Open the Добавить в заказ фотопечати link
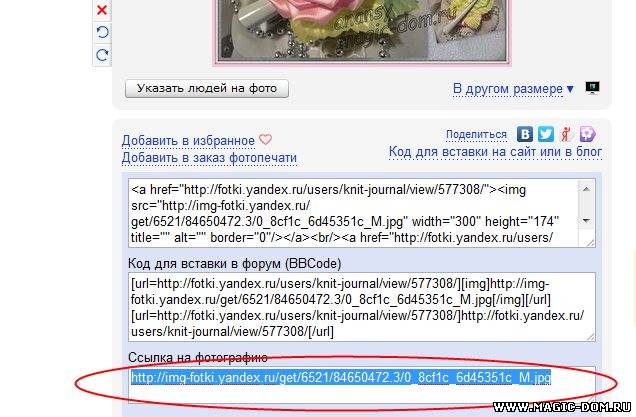Viewport: 636px width, 417px height. pyautogui.click(x=209, y=157)
